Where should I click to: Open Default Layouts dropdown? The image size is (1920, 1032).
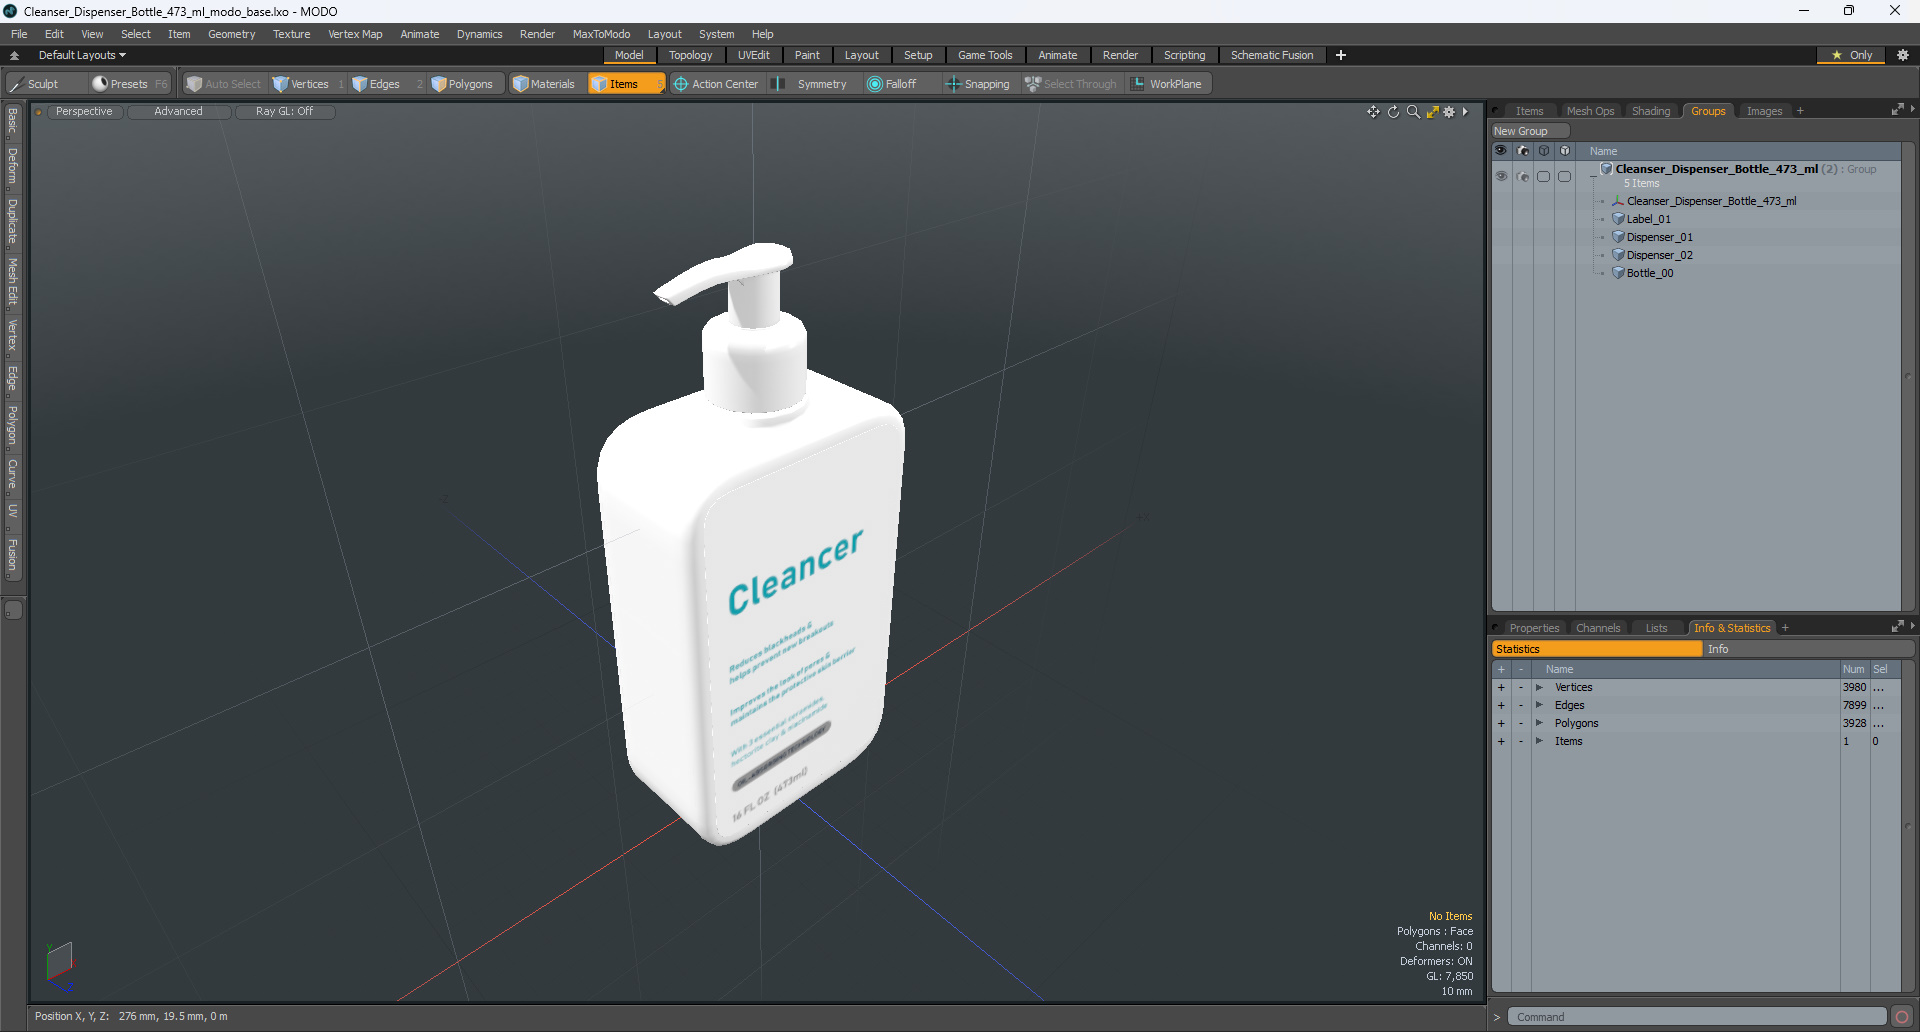click(x=82, y=55)
